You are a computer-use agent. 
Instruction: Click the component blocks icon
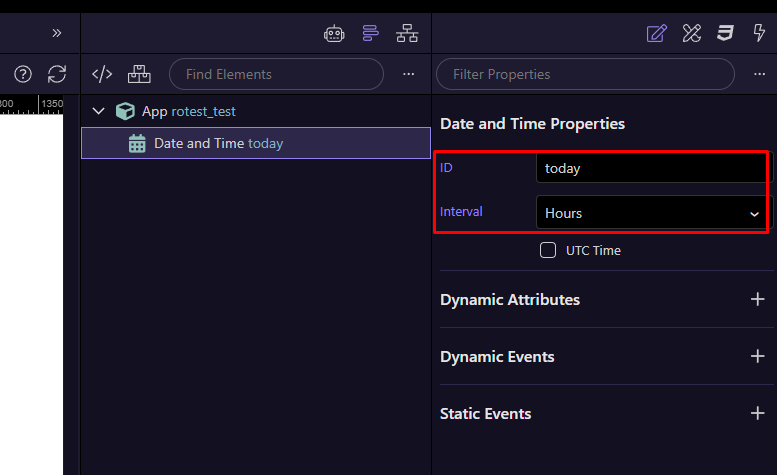(x=139, y=74)
